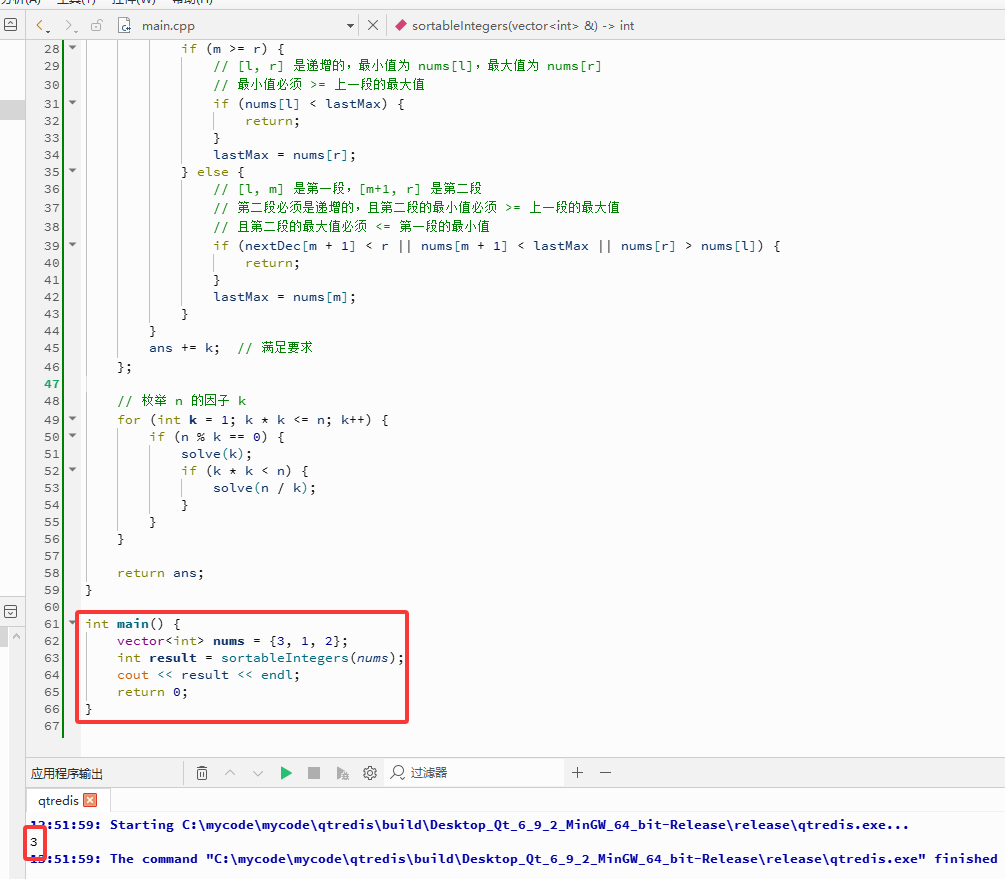1005x879 pixels.
Task: Jump to next output item arrow
Action: [x=258, y=773]
